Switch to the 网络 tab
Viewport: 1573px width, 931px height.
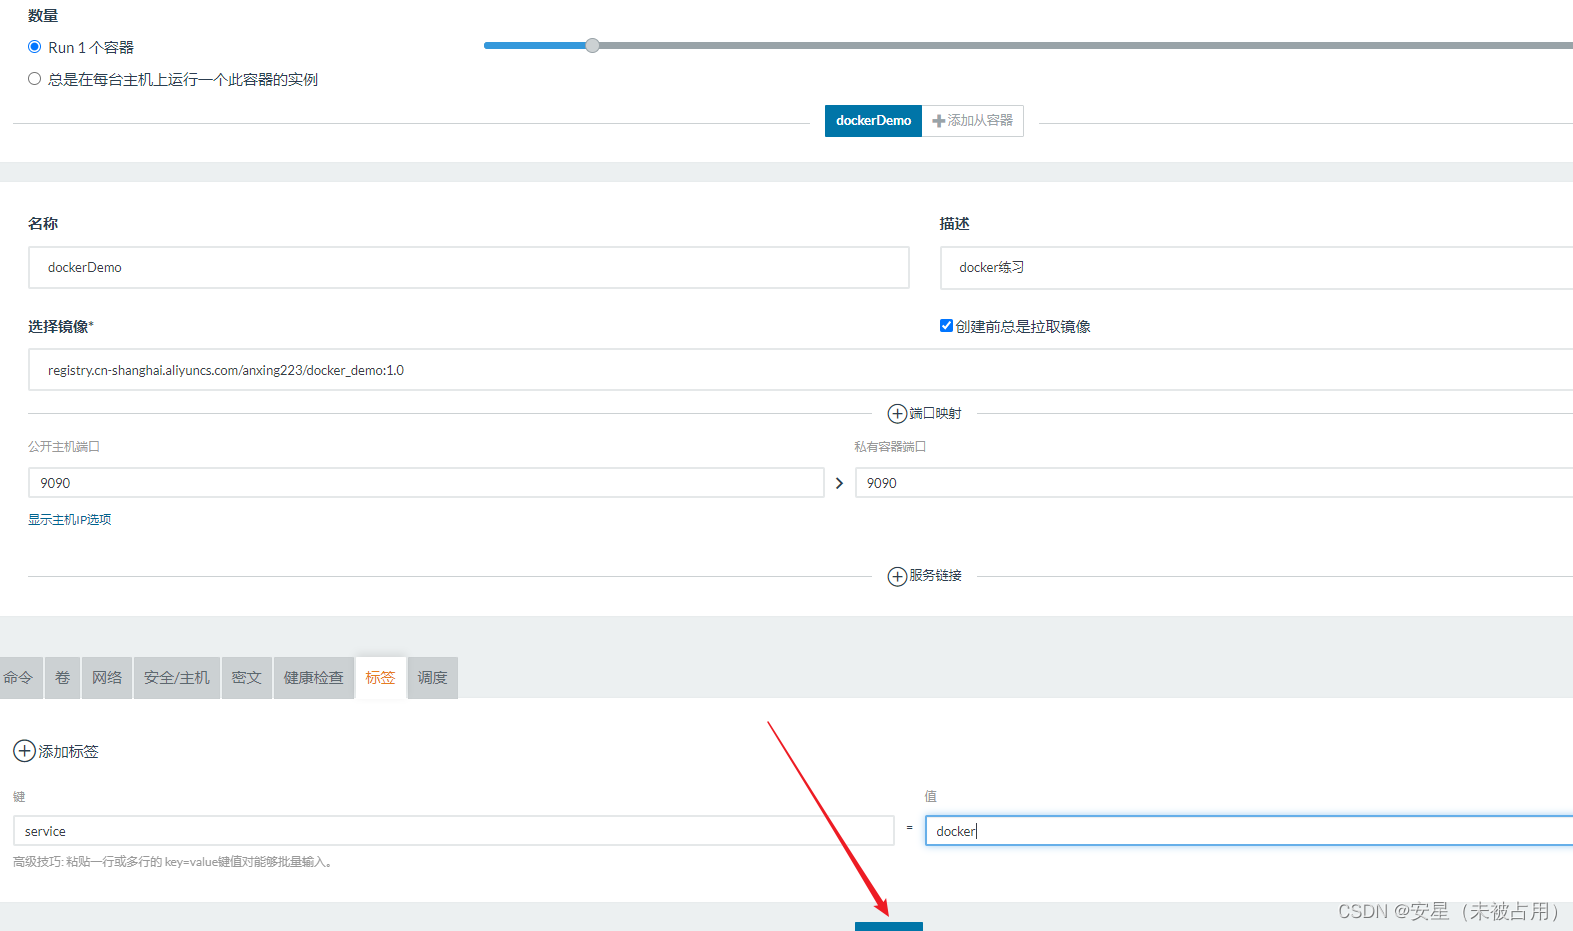tap(107, 678)
